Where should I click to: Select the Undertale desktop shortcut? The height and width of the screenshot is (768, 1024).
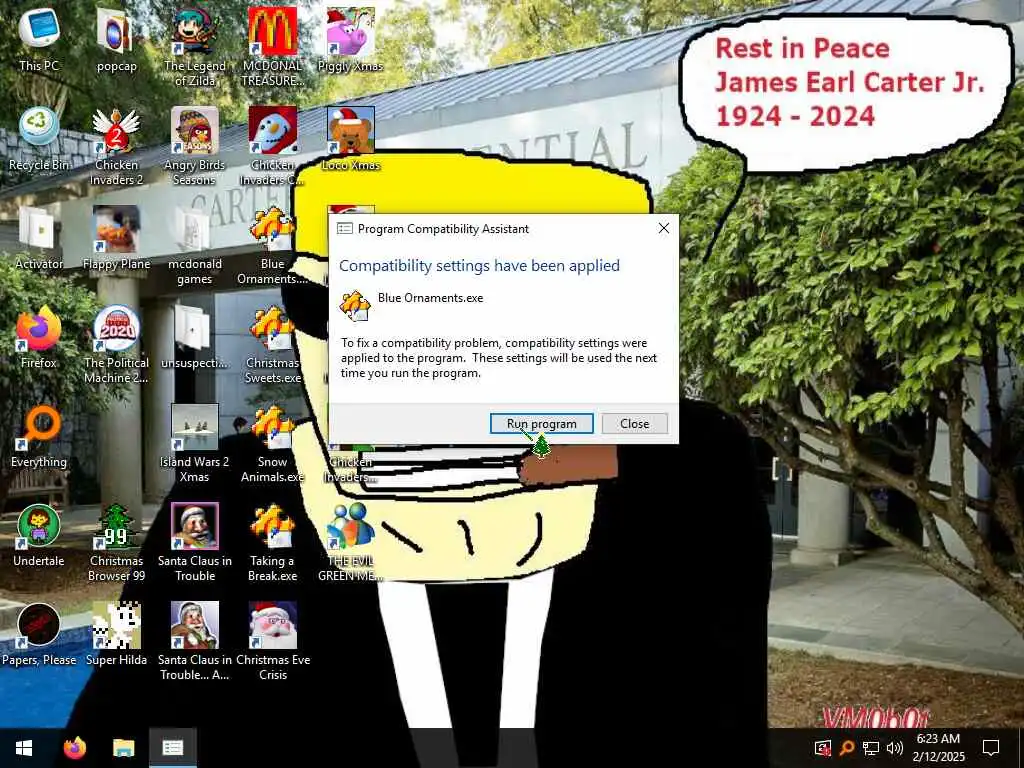39,536
